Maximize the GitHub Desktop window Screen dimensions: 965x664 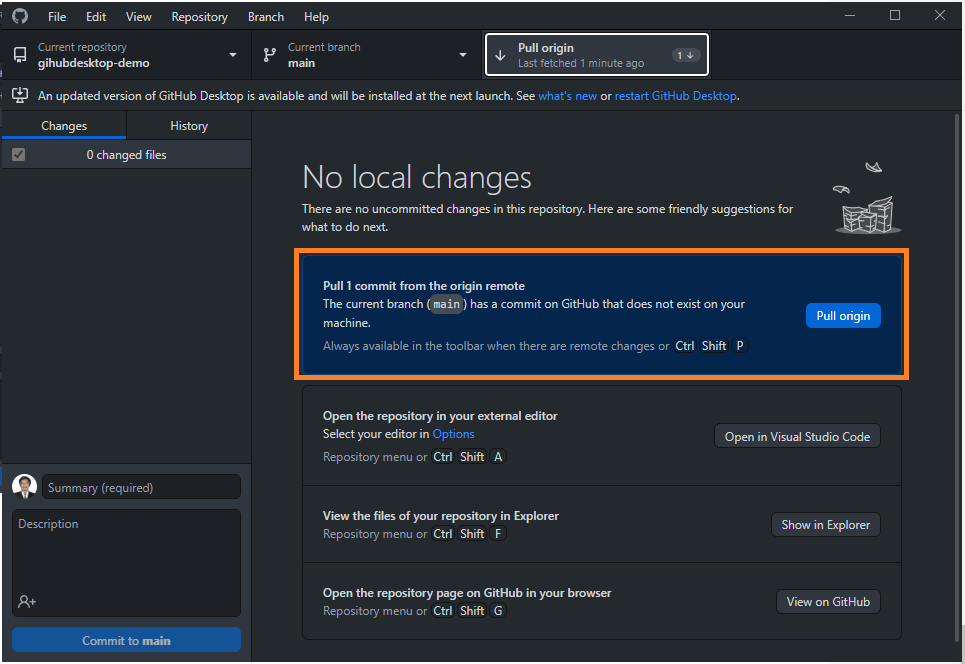pyautogui.click(x=895, y=15)
